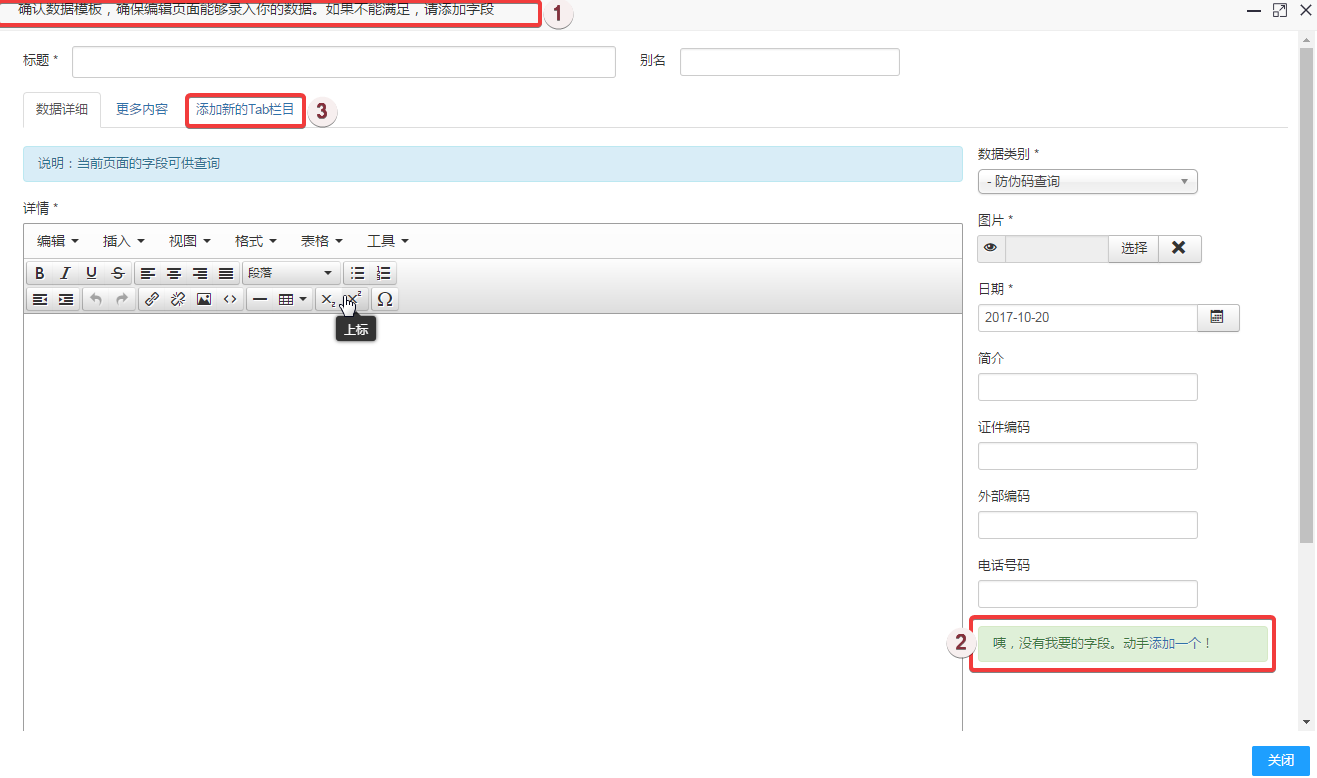Open the 段落 paragraph format dropdown
Image resolution: width=1317 pixels, height=778 pixels.
pos(292,273)
